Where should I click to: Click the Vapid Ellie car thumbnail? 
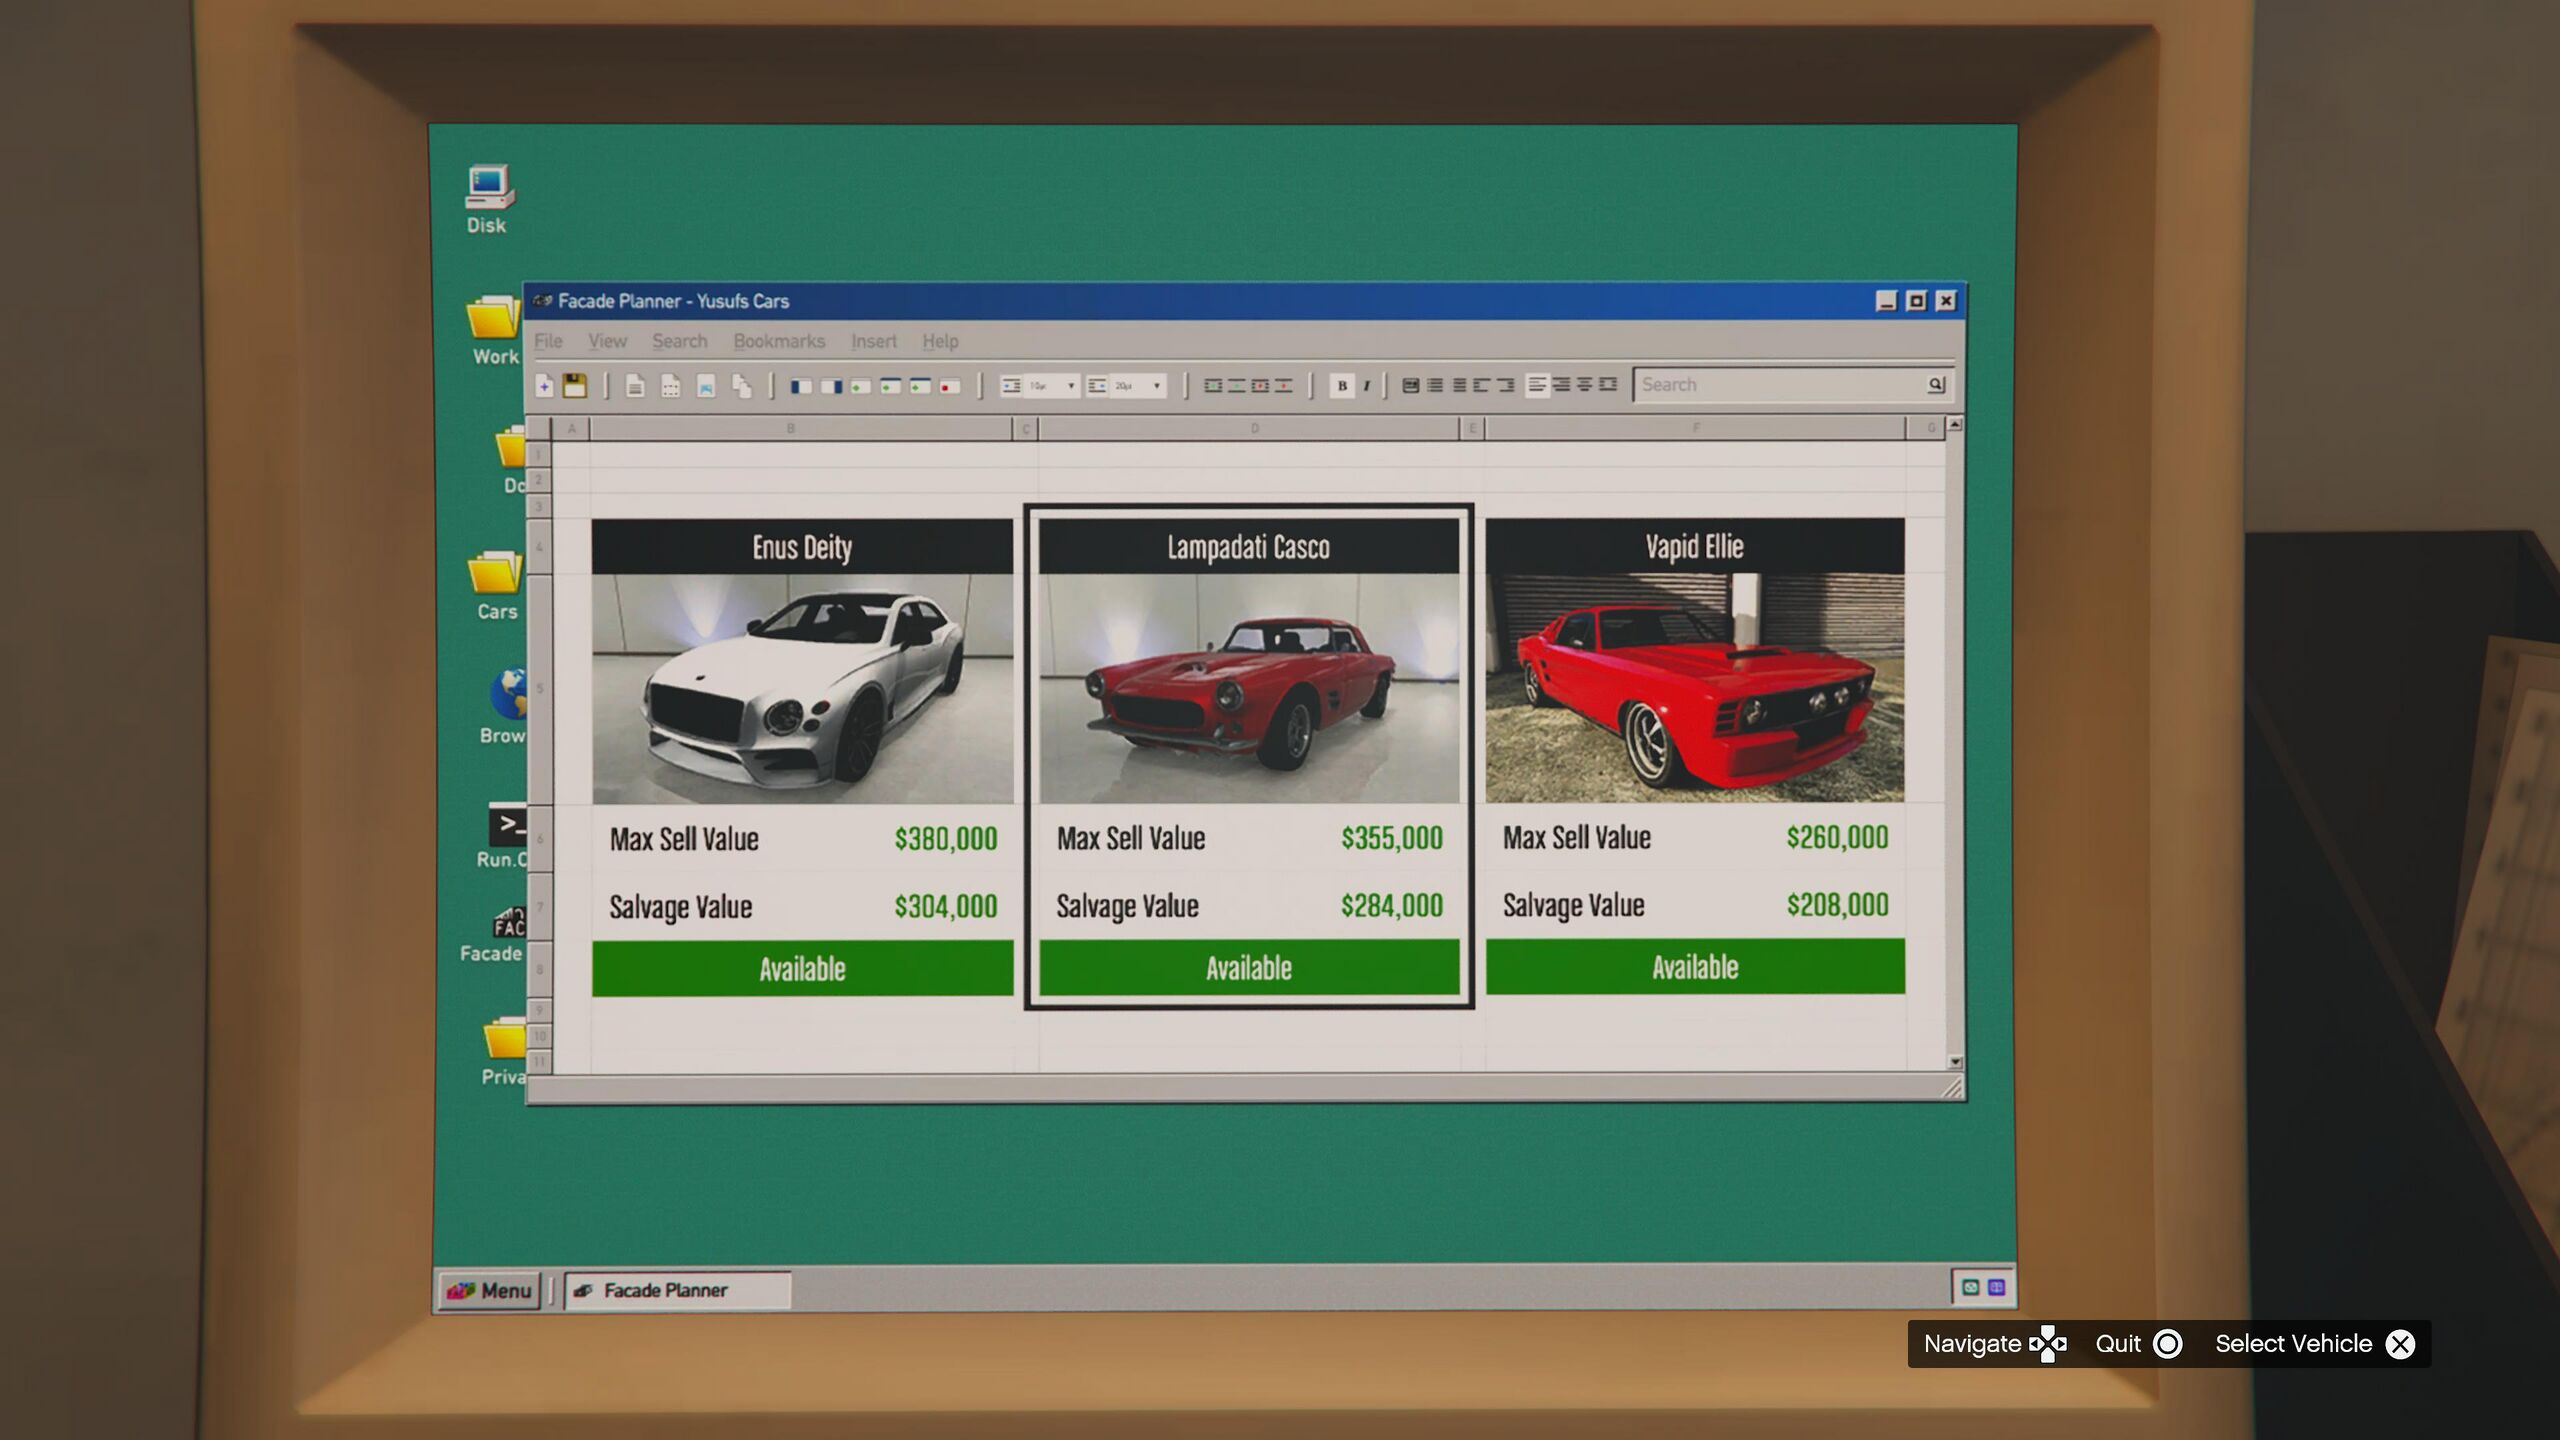pos(1694,688)
